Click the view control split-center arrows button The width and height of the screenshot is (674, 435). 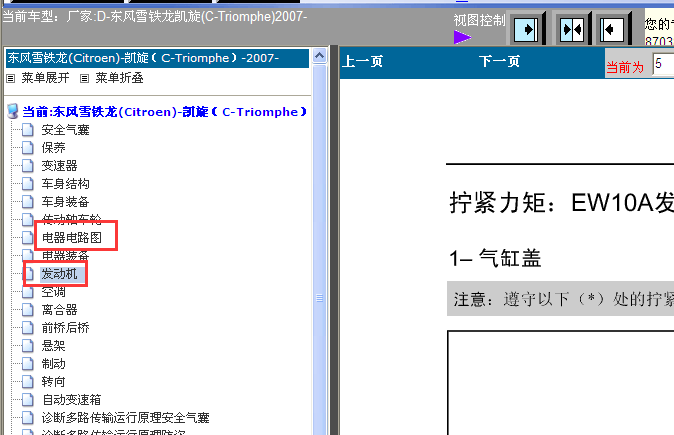coord(572,30)
